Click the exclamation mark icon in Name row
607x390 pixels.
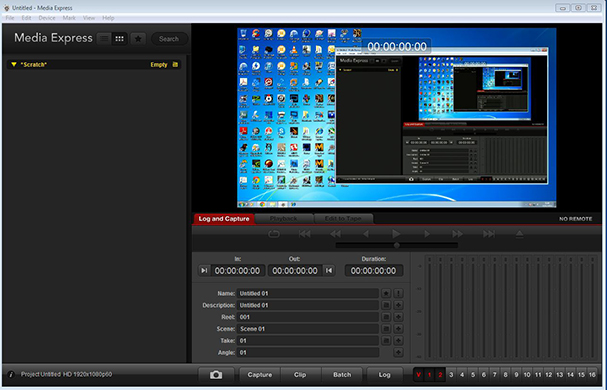point(398,293)
